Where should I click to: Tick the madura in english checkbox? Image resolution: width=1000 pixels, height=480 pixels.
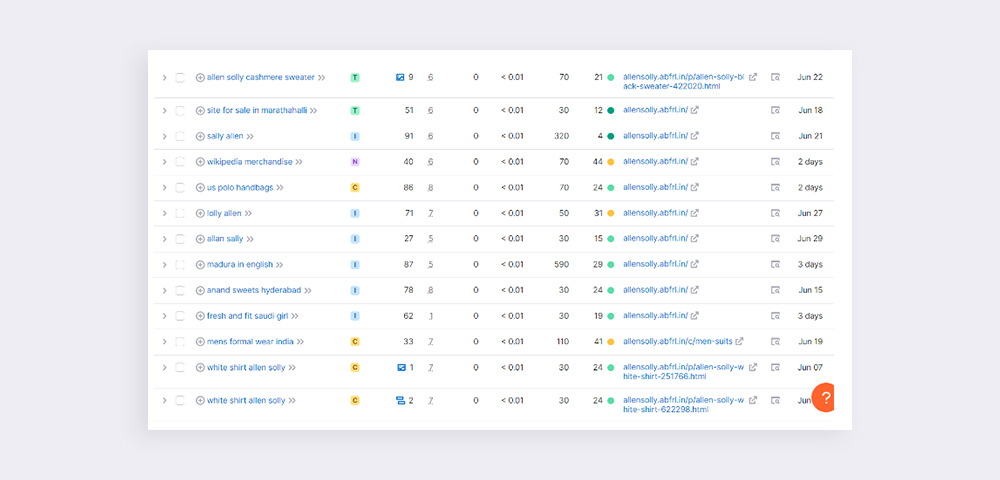pyautogui.click(x=180, y=265)
